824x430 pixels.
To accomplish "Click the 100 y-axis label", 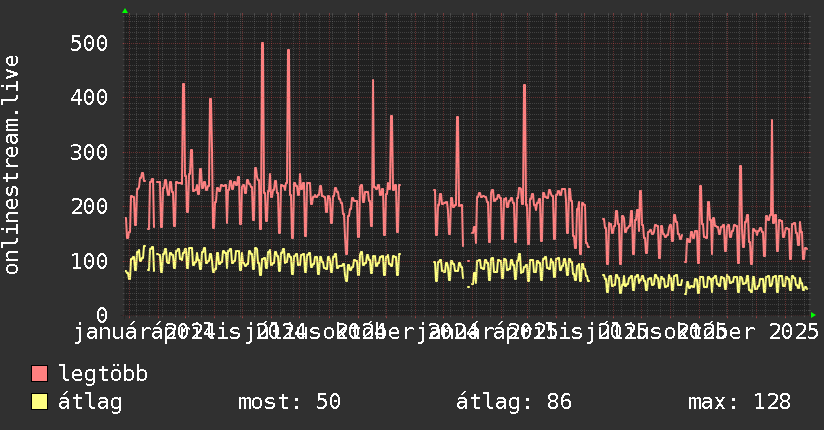I will (x=89, y=261).
